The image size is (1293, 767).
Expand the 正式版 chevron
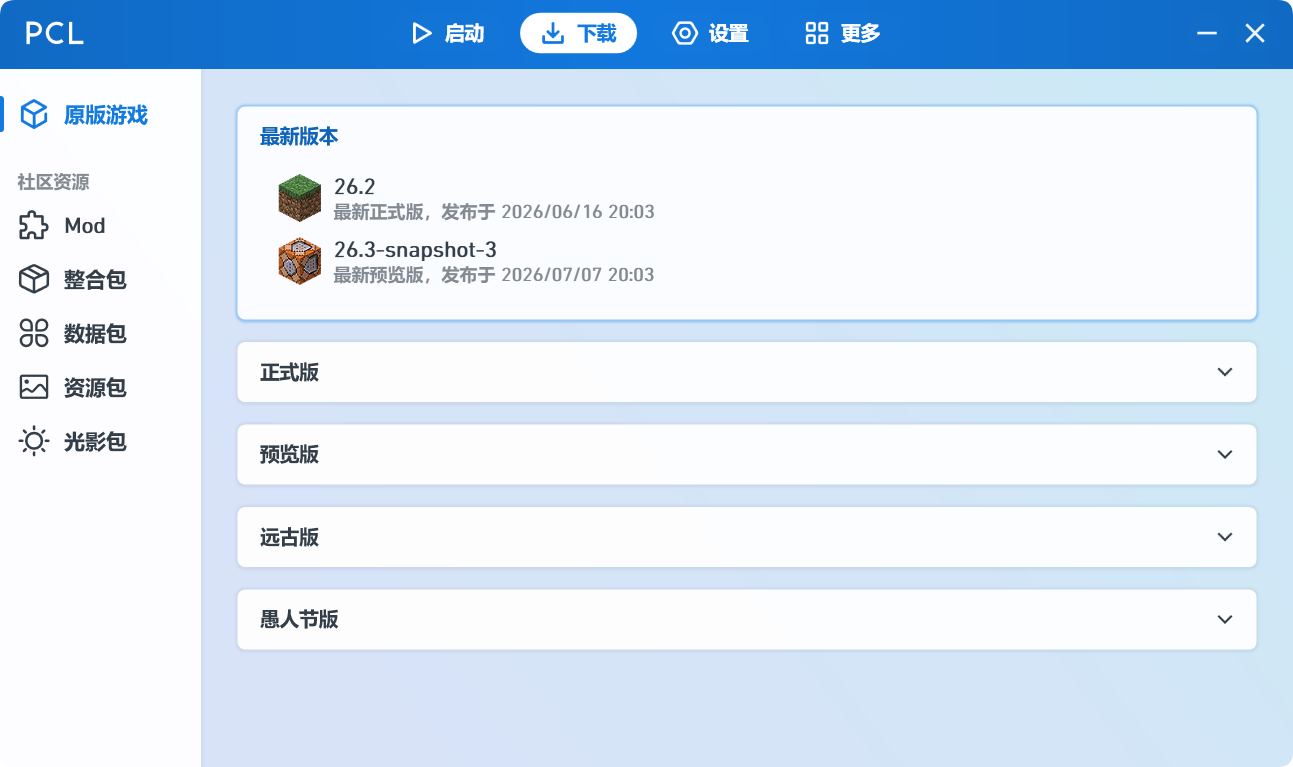[1225, 372]
